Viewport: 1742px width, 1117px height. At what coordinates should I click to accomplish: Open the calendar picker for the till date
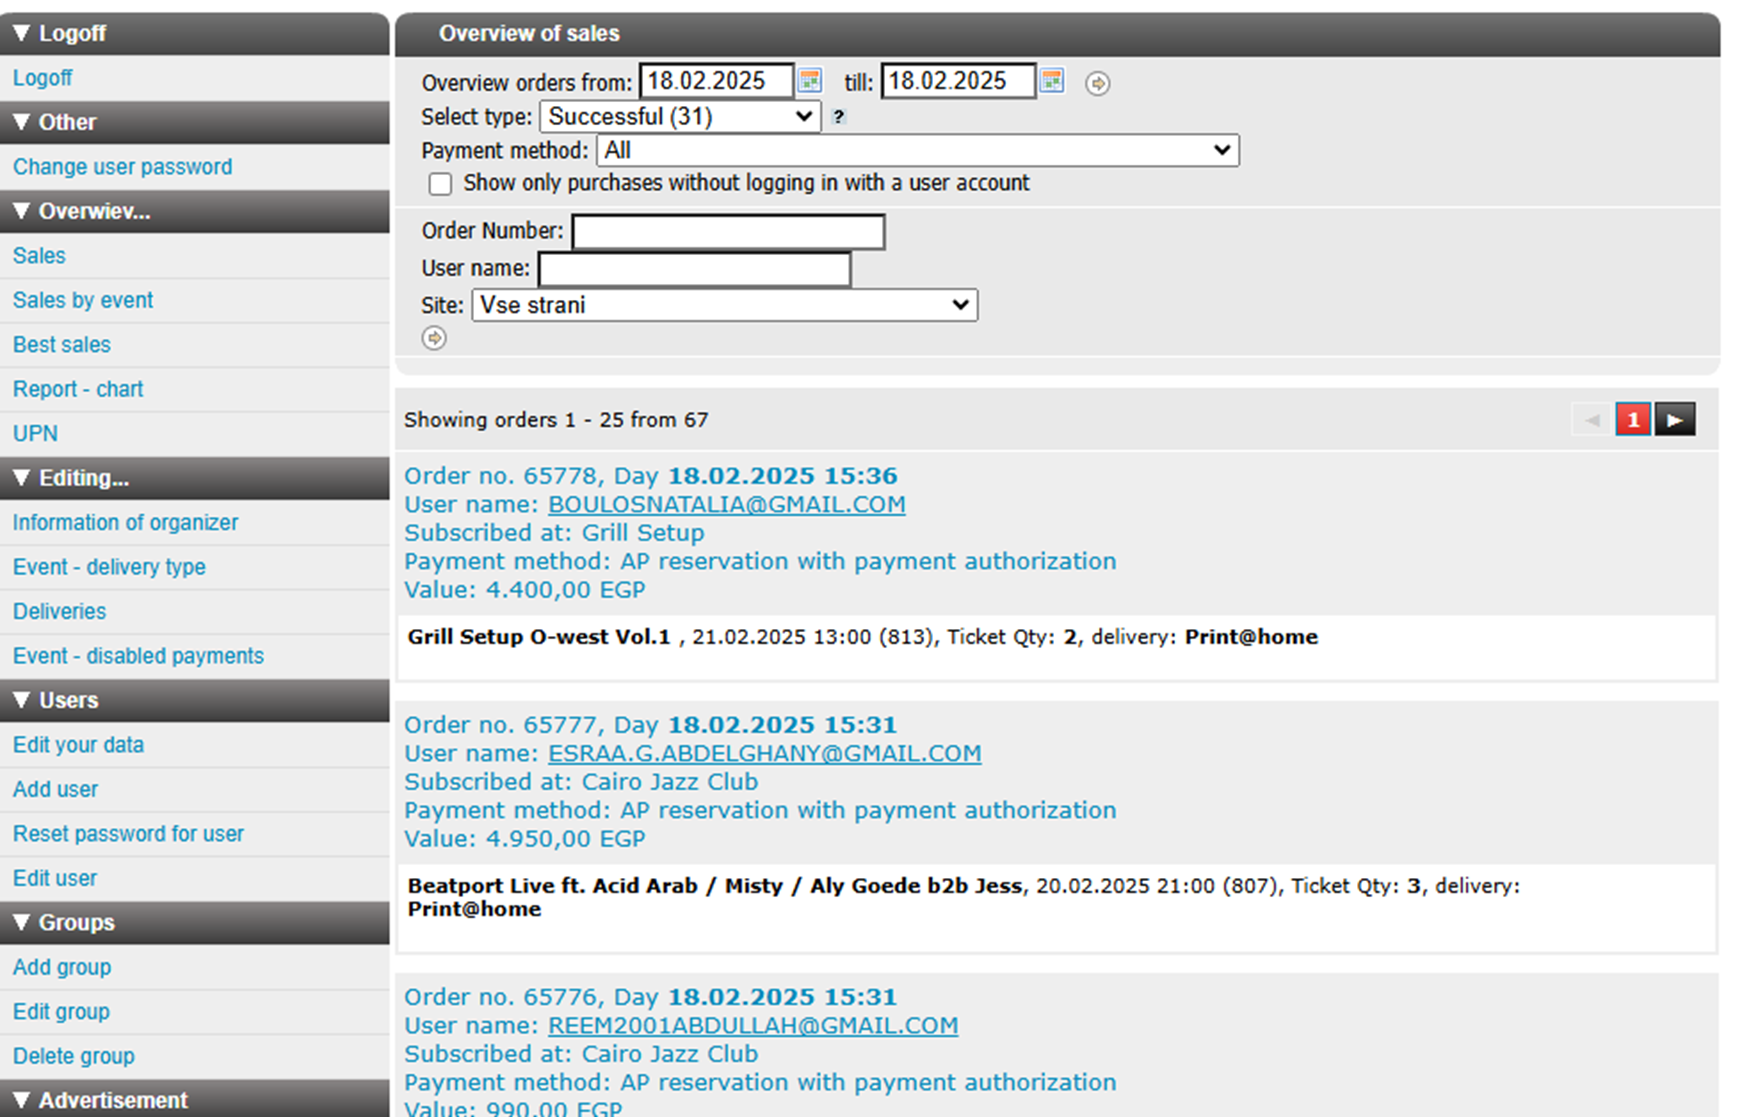coord(1052,81)
